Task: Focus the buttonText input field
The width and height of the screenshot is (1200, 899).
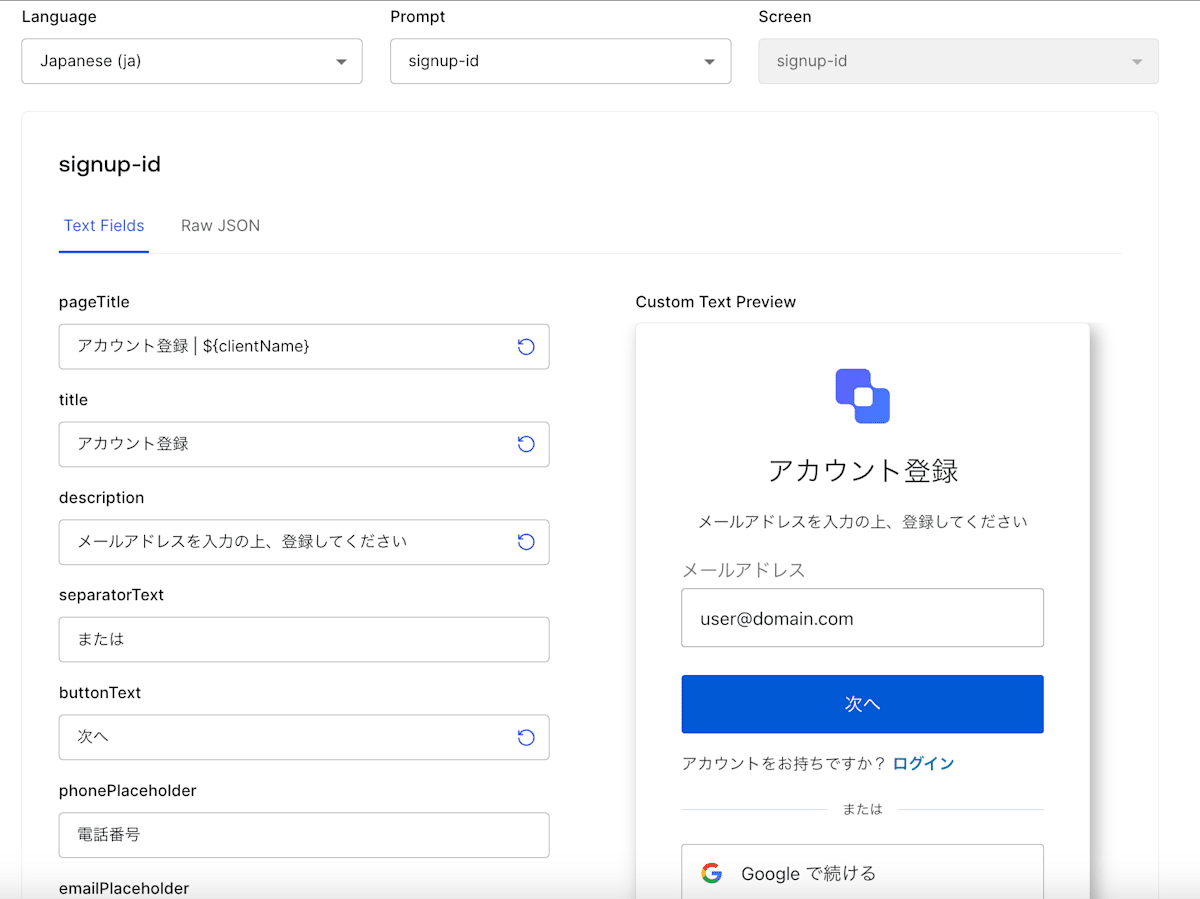Action: [x=304, y=737]
